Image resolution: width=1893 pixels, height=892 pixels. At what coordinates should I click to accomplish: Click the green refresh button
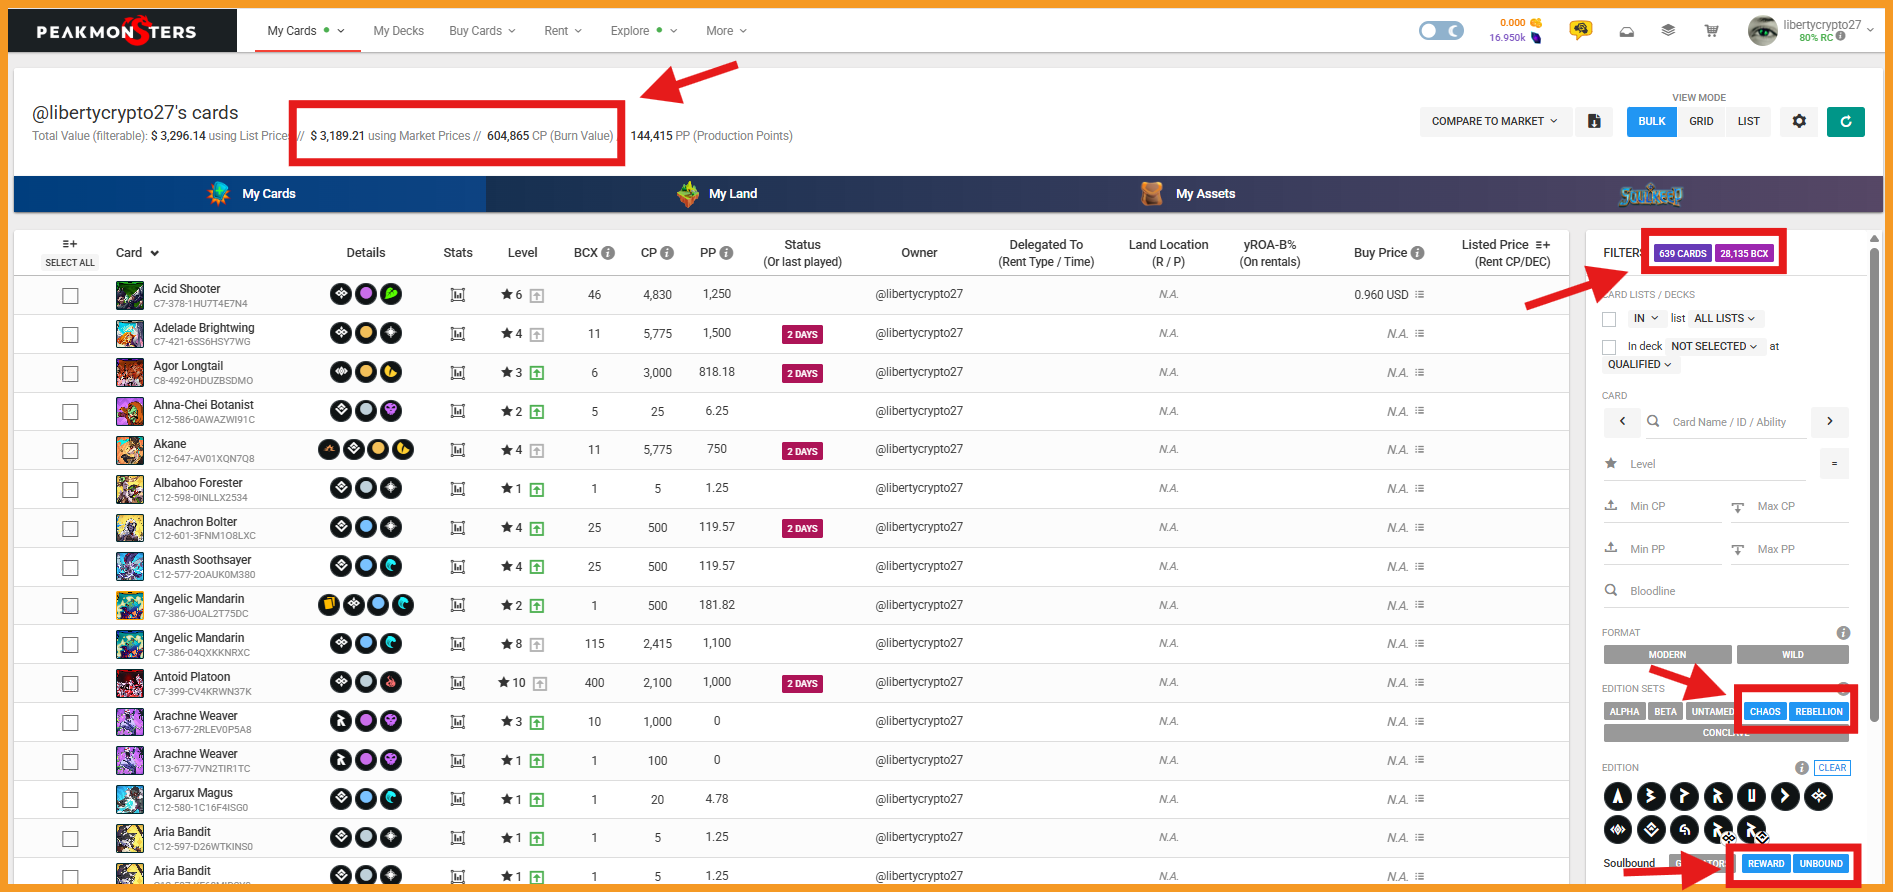pyautogui.click(x=1846, y=121)
